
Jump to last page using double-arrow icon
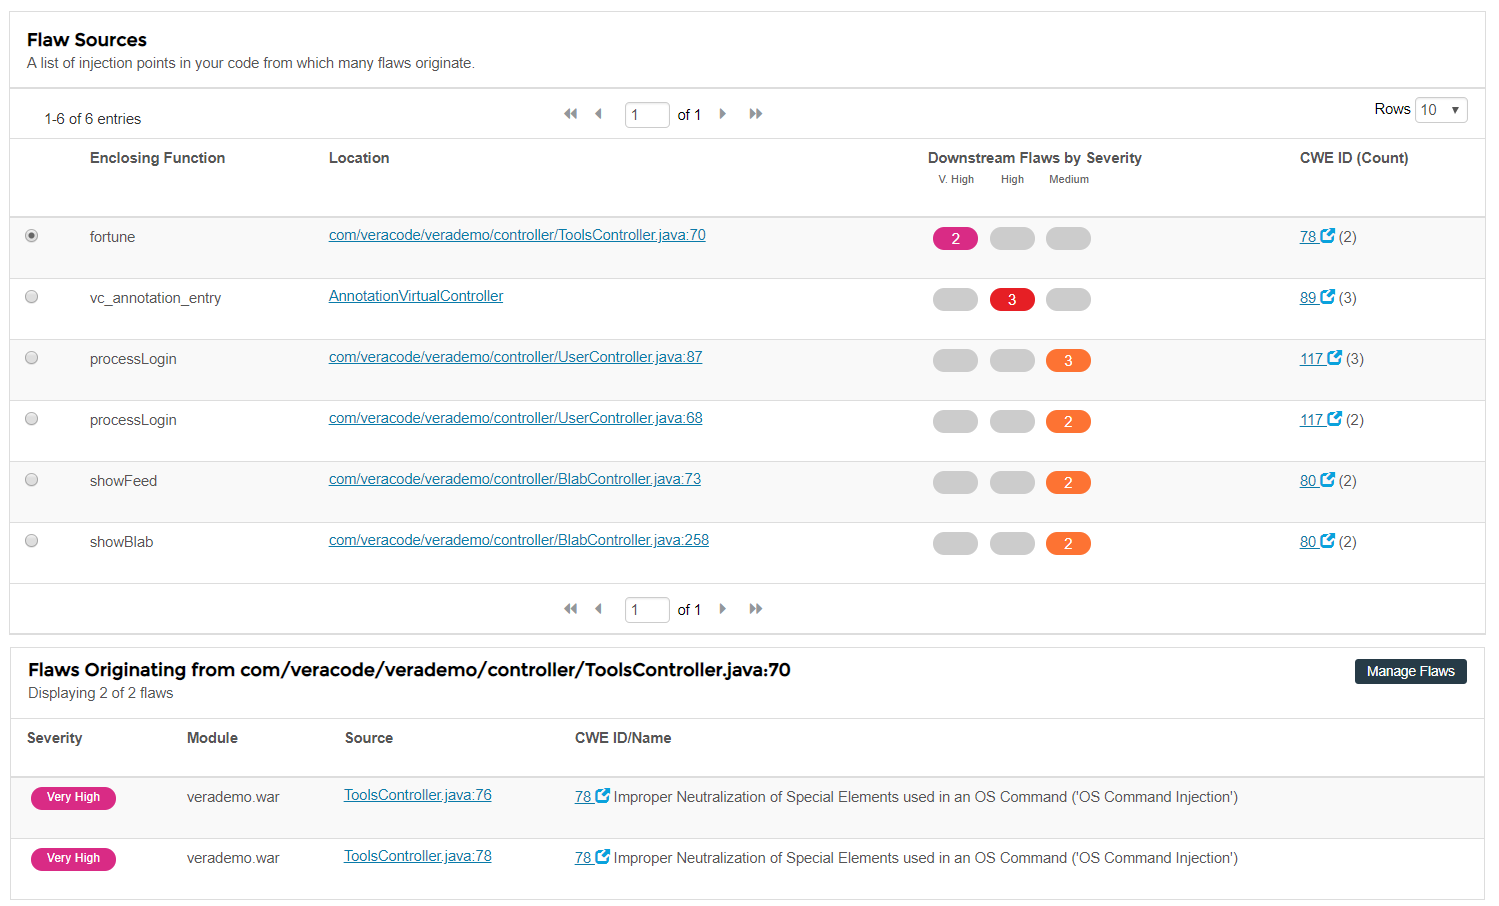pyautogui.click(x=755, y=114)
